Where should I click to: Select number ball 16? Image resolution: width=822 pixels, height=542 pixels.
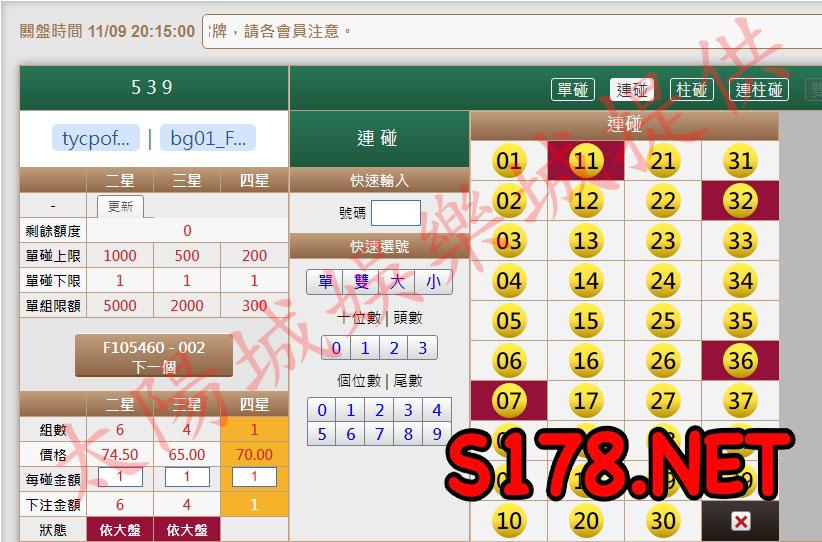click(586, 361)
